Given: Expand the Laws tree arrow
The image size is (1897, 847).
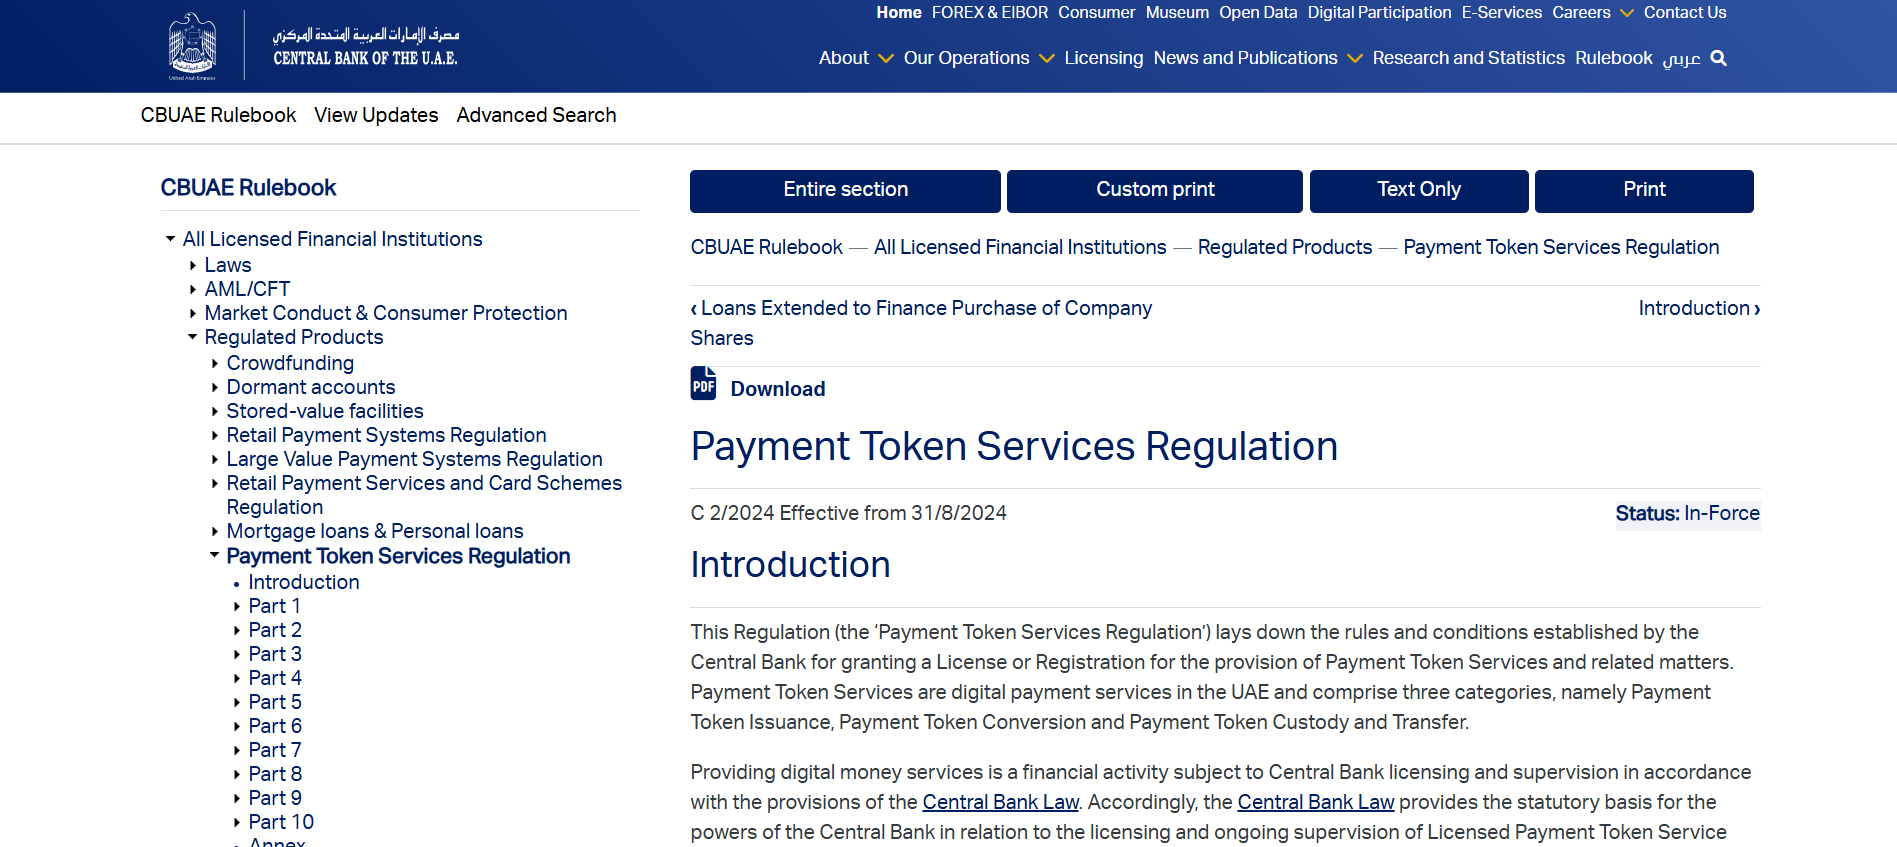Looking at the screenshot, I should pyautogui.click(x=193, y=265).
